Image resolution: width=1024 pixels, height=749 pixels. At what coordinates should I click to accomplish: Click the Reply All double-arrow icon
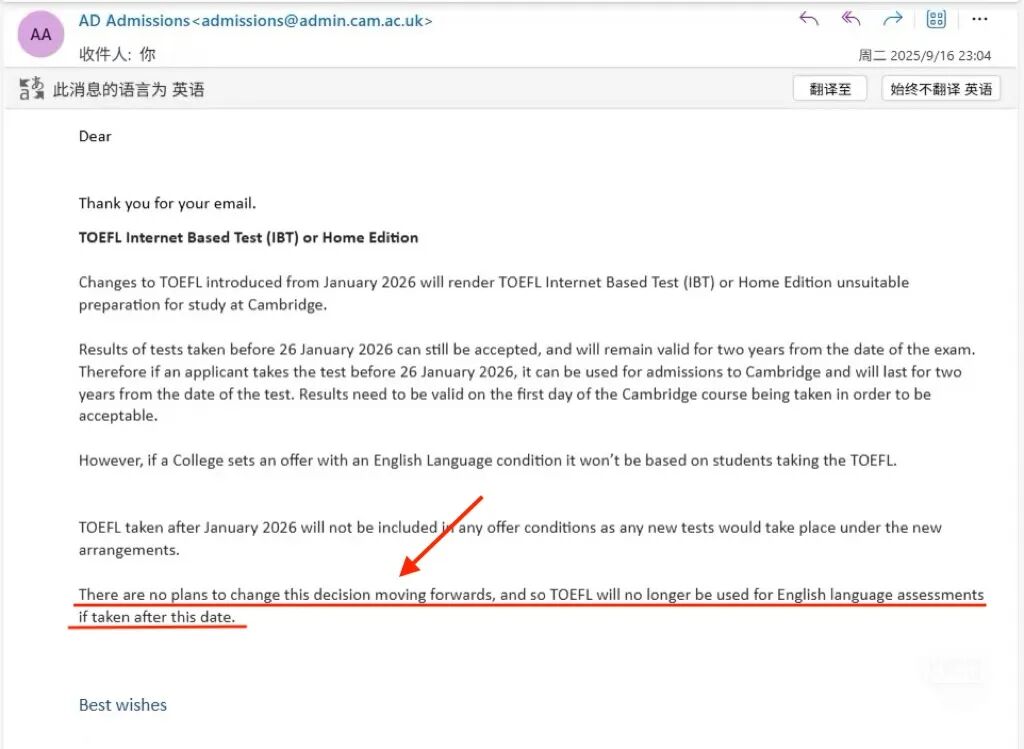[850, 18]
